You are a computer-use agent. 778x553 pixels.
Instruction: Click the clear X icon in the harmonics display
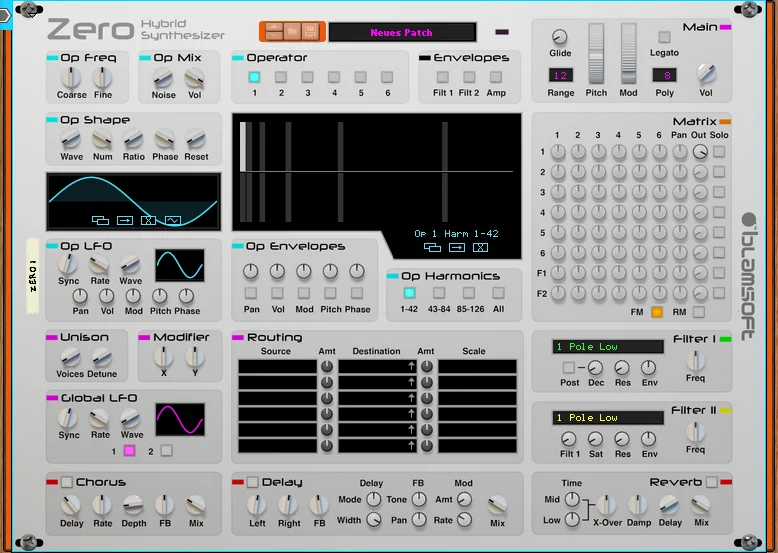pos(480,247)
